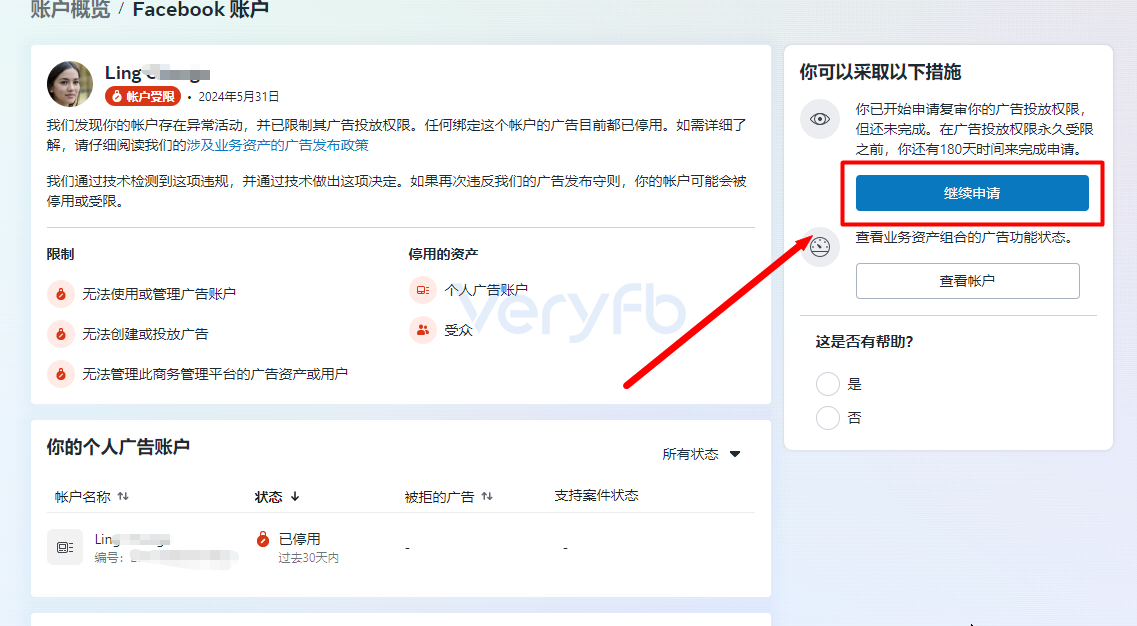Click the 已停用 status text in row
This screenshot has height=626, width=1137.
point(299,539)
